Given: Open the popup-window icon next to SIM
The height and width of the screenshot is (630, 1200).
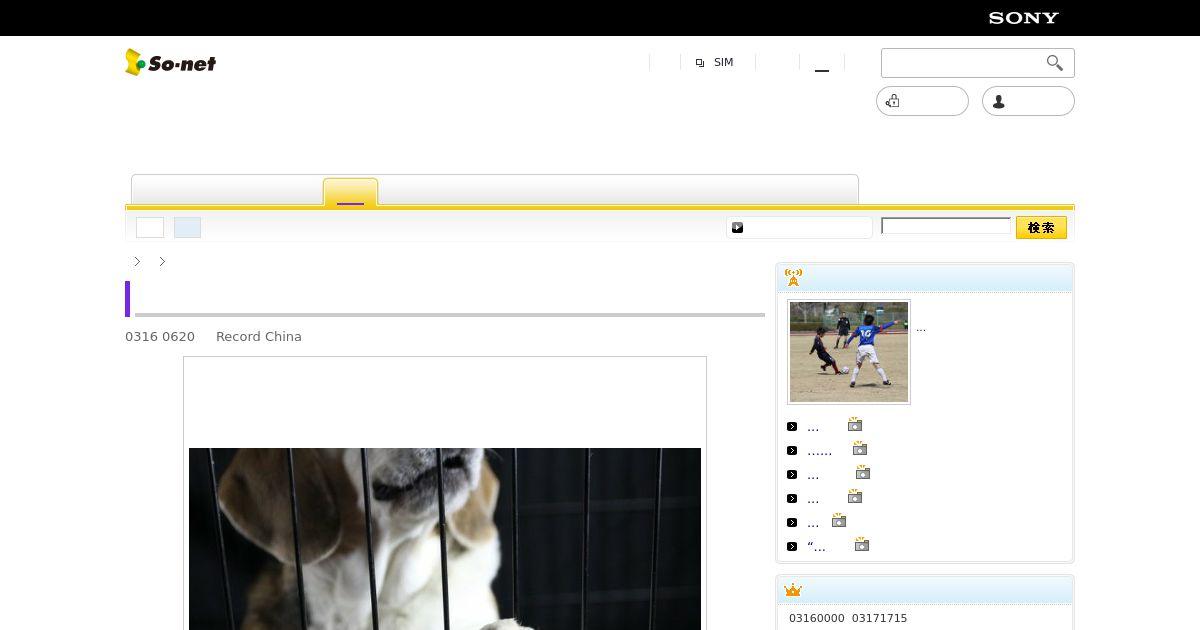Looking at the screenshot, I should 700,63.
